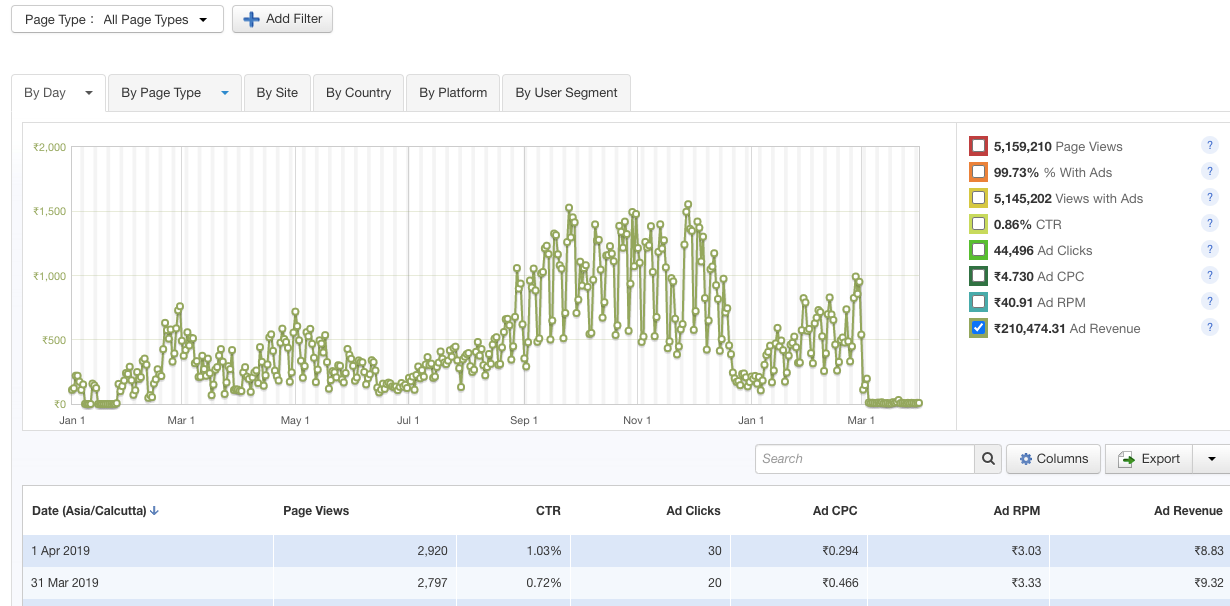Expand the Export options arrow
This screenshot has height=606, width=1230.
pyautogui.click(x=1213, y=458)
